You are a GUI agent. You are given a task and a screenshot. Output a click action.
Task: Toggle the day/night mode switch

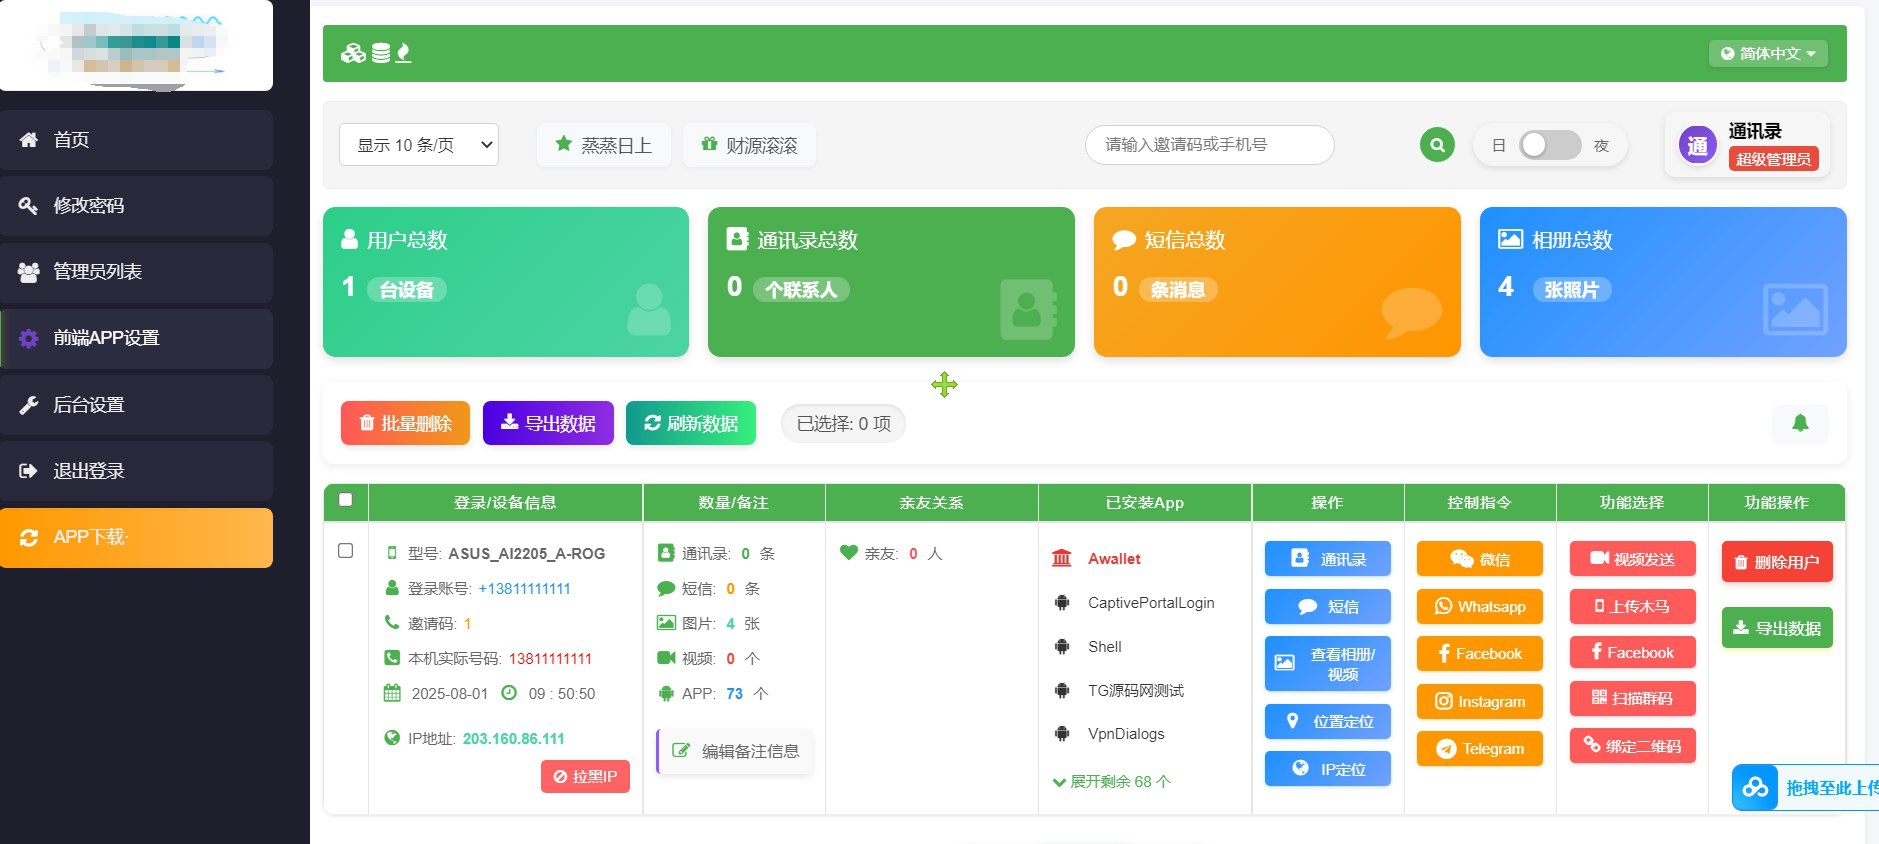[1549, 145]
